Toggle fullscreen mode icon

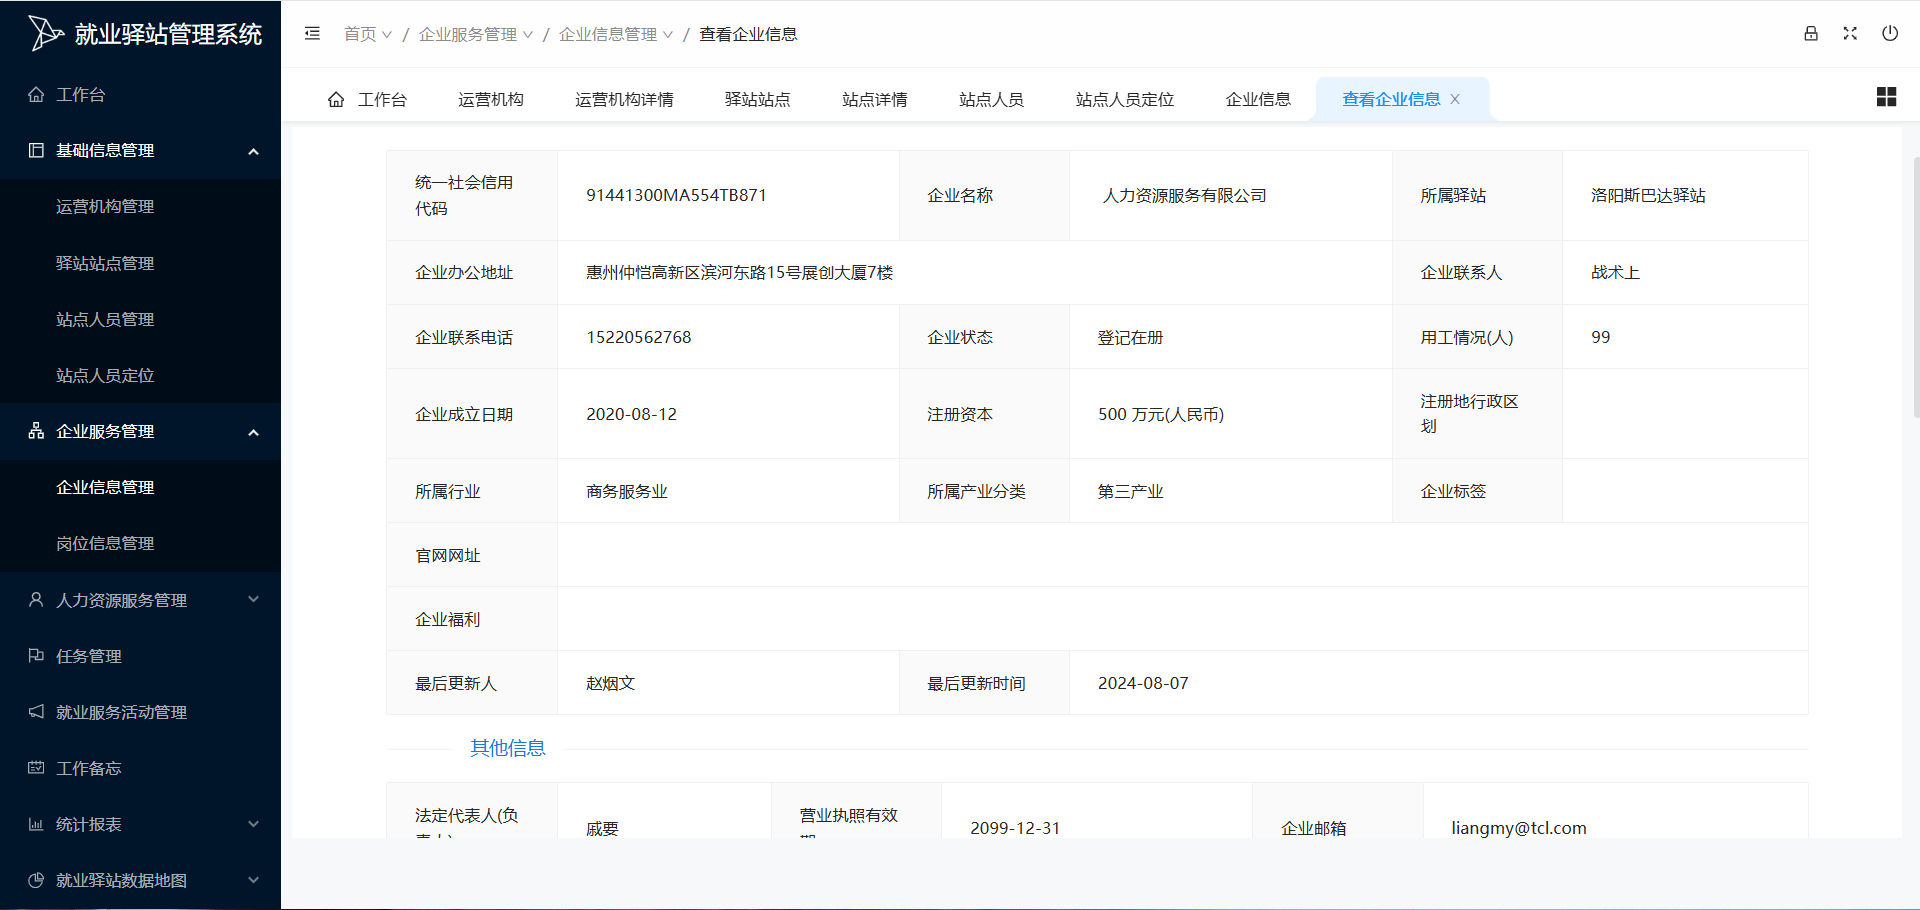click(x=1850, y=33)
